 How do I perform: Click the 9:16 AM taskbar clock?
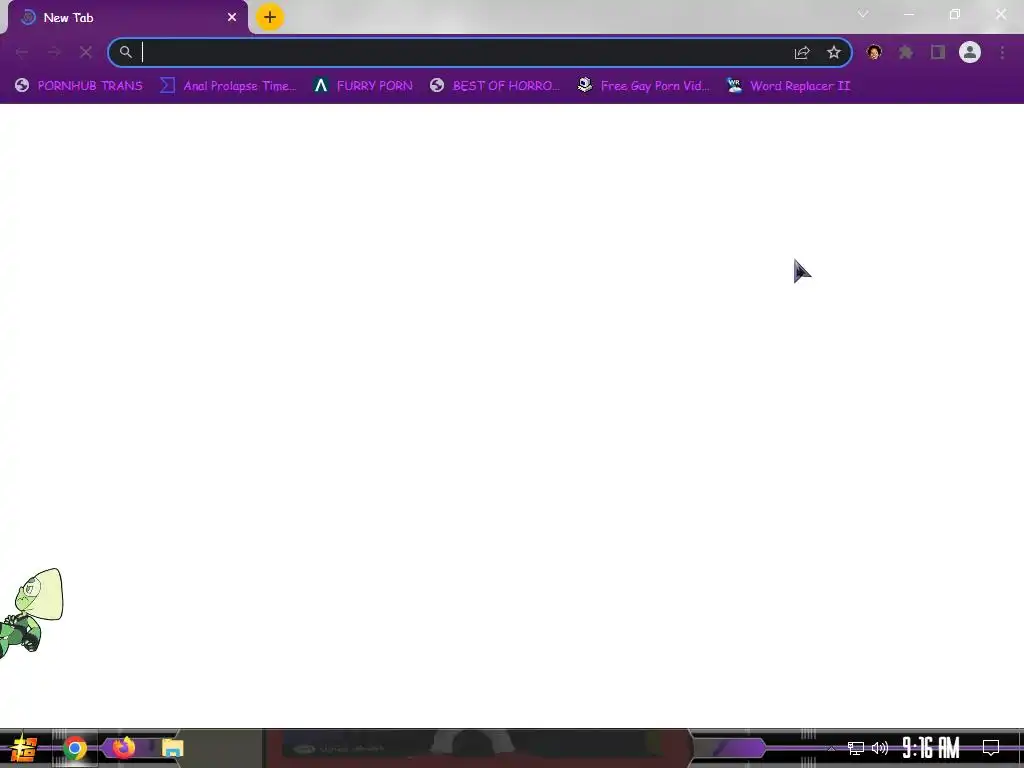tap(931, 748)
